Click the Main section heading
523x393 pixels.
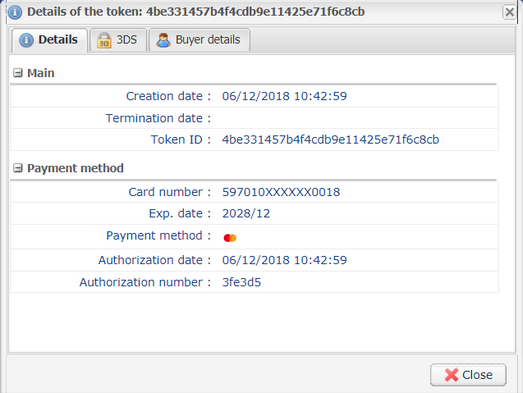(x=41, y=73)
